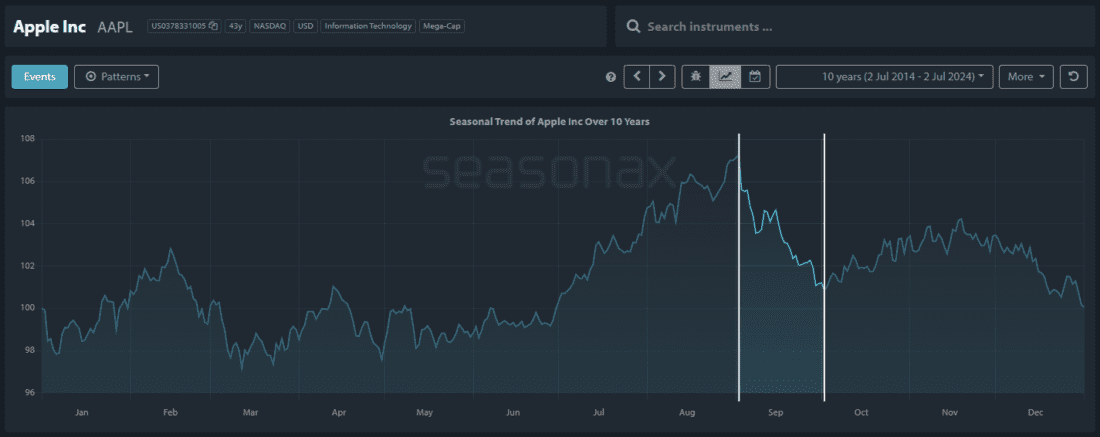Screen dimensions: 1100x437
Task: Click the USD currency tag
Action: pos(305,26)
